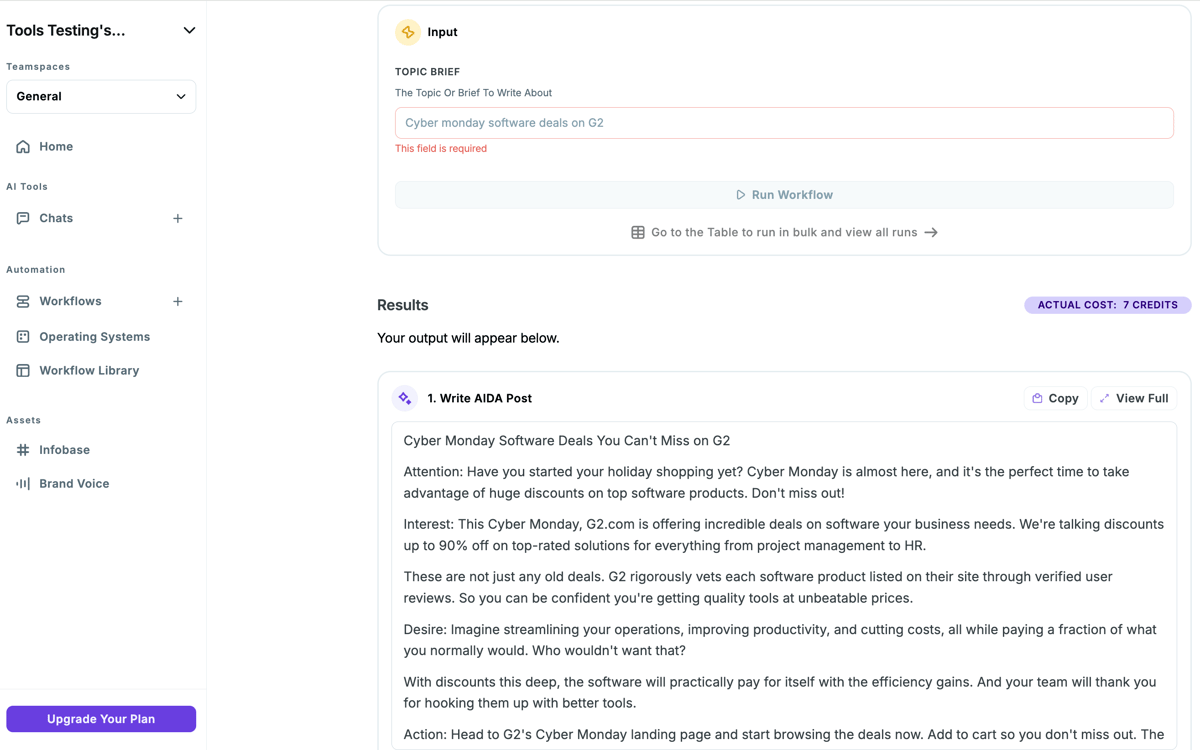The image size is (1200, 750).
Task: Open the Table to run in bulk
Action: coord(784,232)
